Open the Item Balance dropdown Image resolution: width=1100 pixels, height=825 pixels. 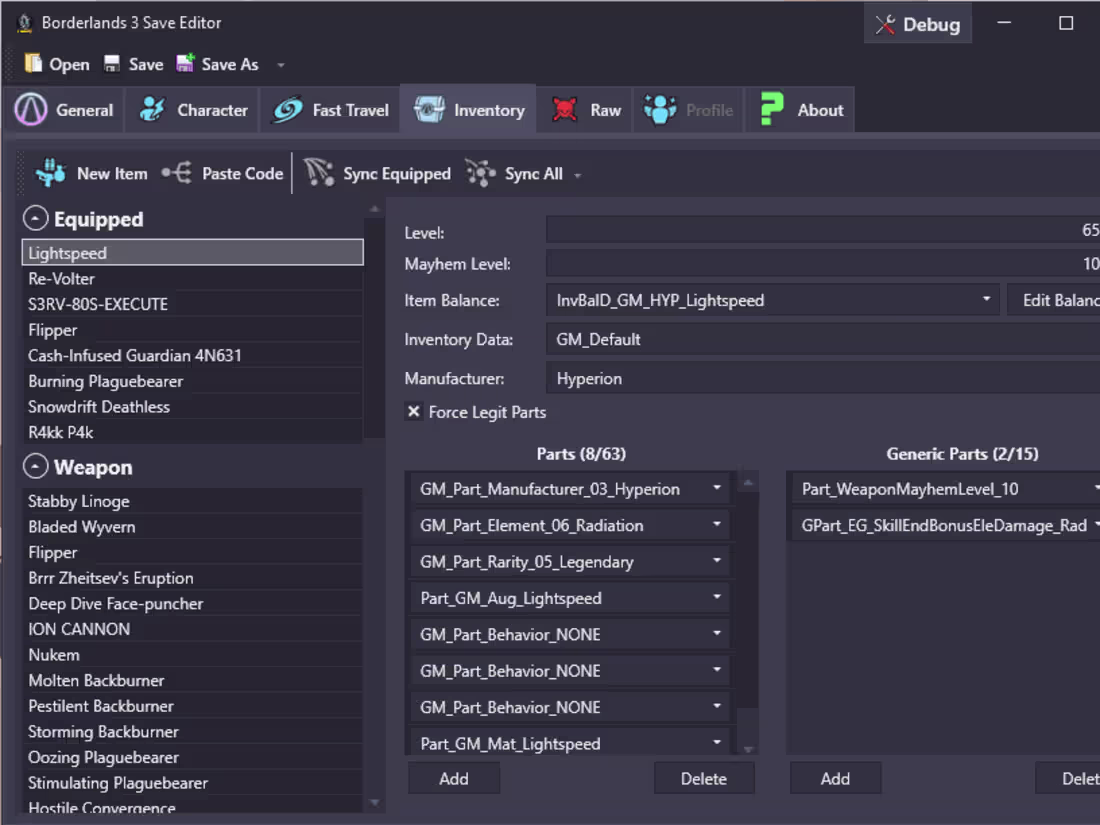[986, 300]
